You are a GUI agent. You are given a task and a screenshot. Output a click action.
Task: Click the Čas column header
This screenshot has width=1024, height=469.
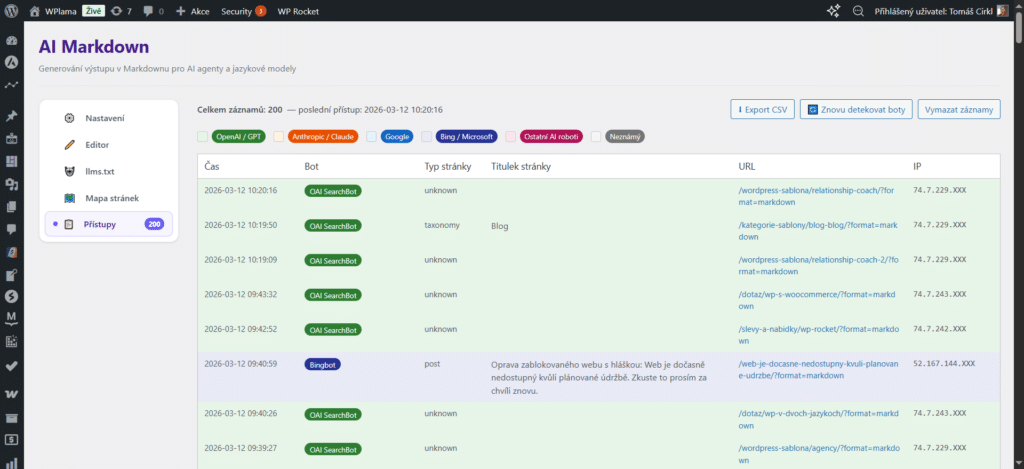tap(211, 167)
